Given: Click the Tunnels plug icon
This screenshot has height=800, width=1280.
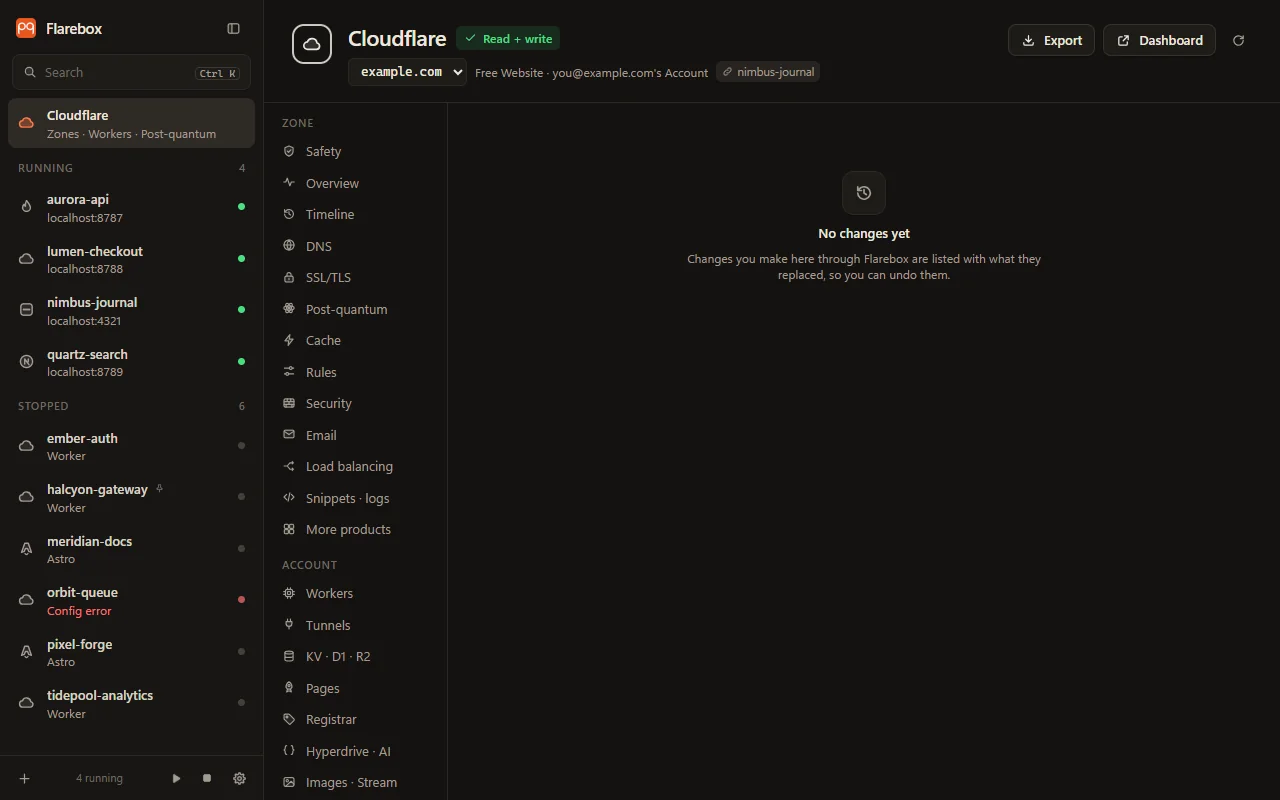Looking at the screenshot, I should pyautogui.click(x=289, y=625).
